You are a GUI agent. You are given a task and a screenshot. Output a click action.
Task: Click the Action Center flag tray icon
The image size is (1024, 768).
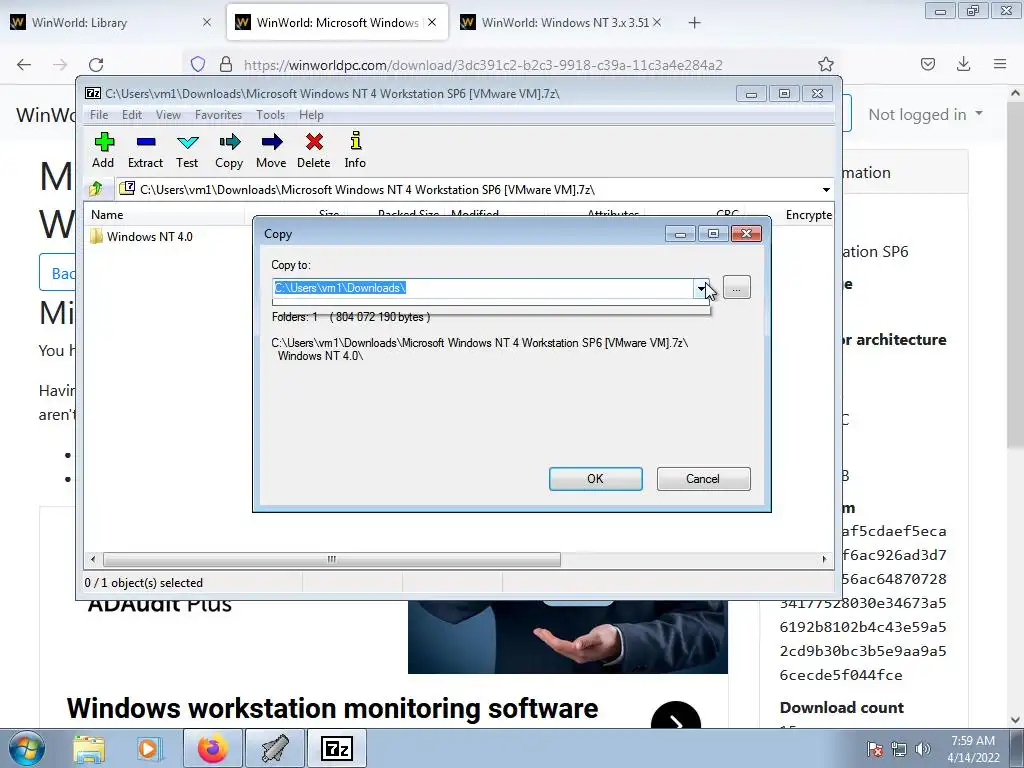pyautogui.click(x=874, y=749)
